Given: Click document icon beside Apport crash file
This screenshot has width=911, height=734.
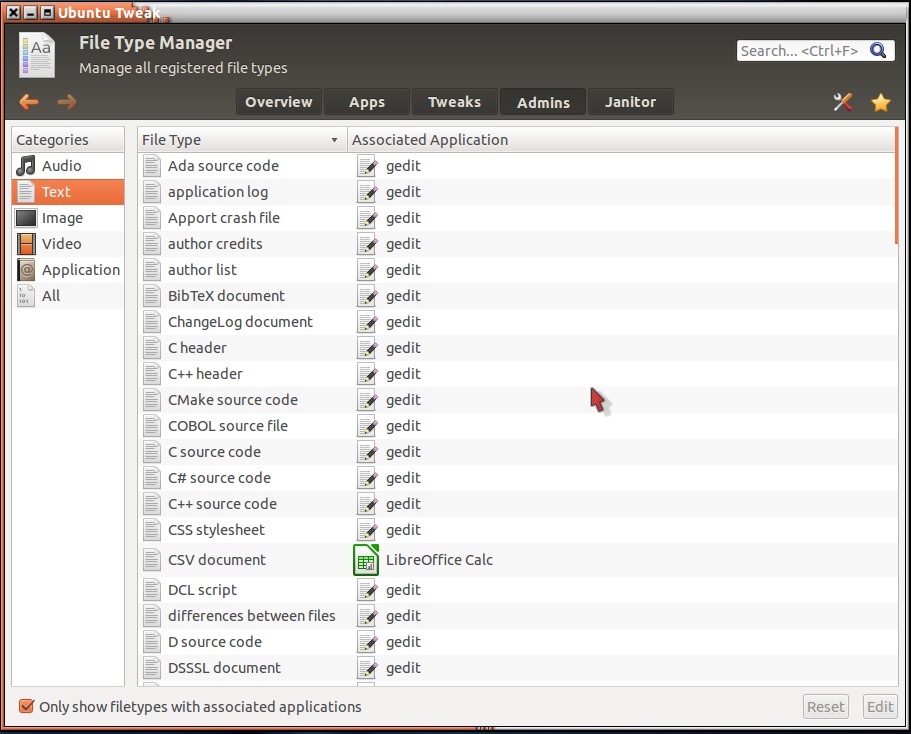Looking at the screenshot, I should pos(152,218).
